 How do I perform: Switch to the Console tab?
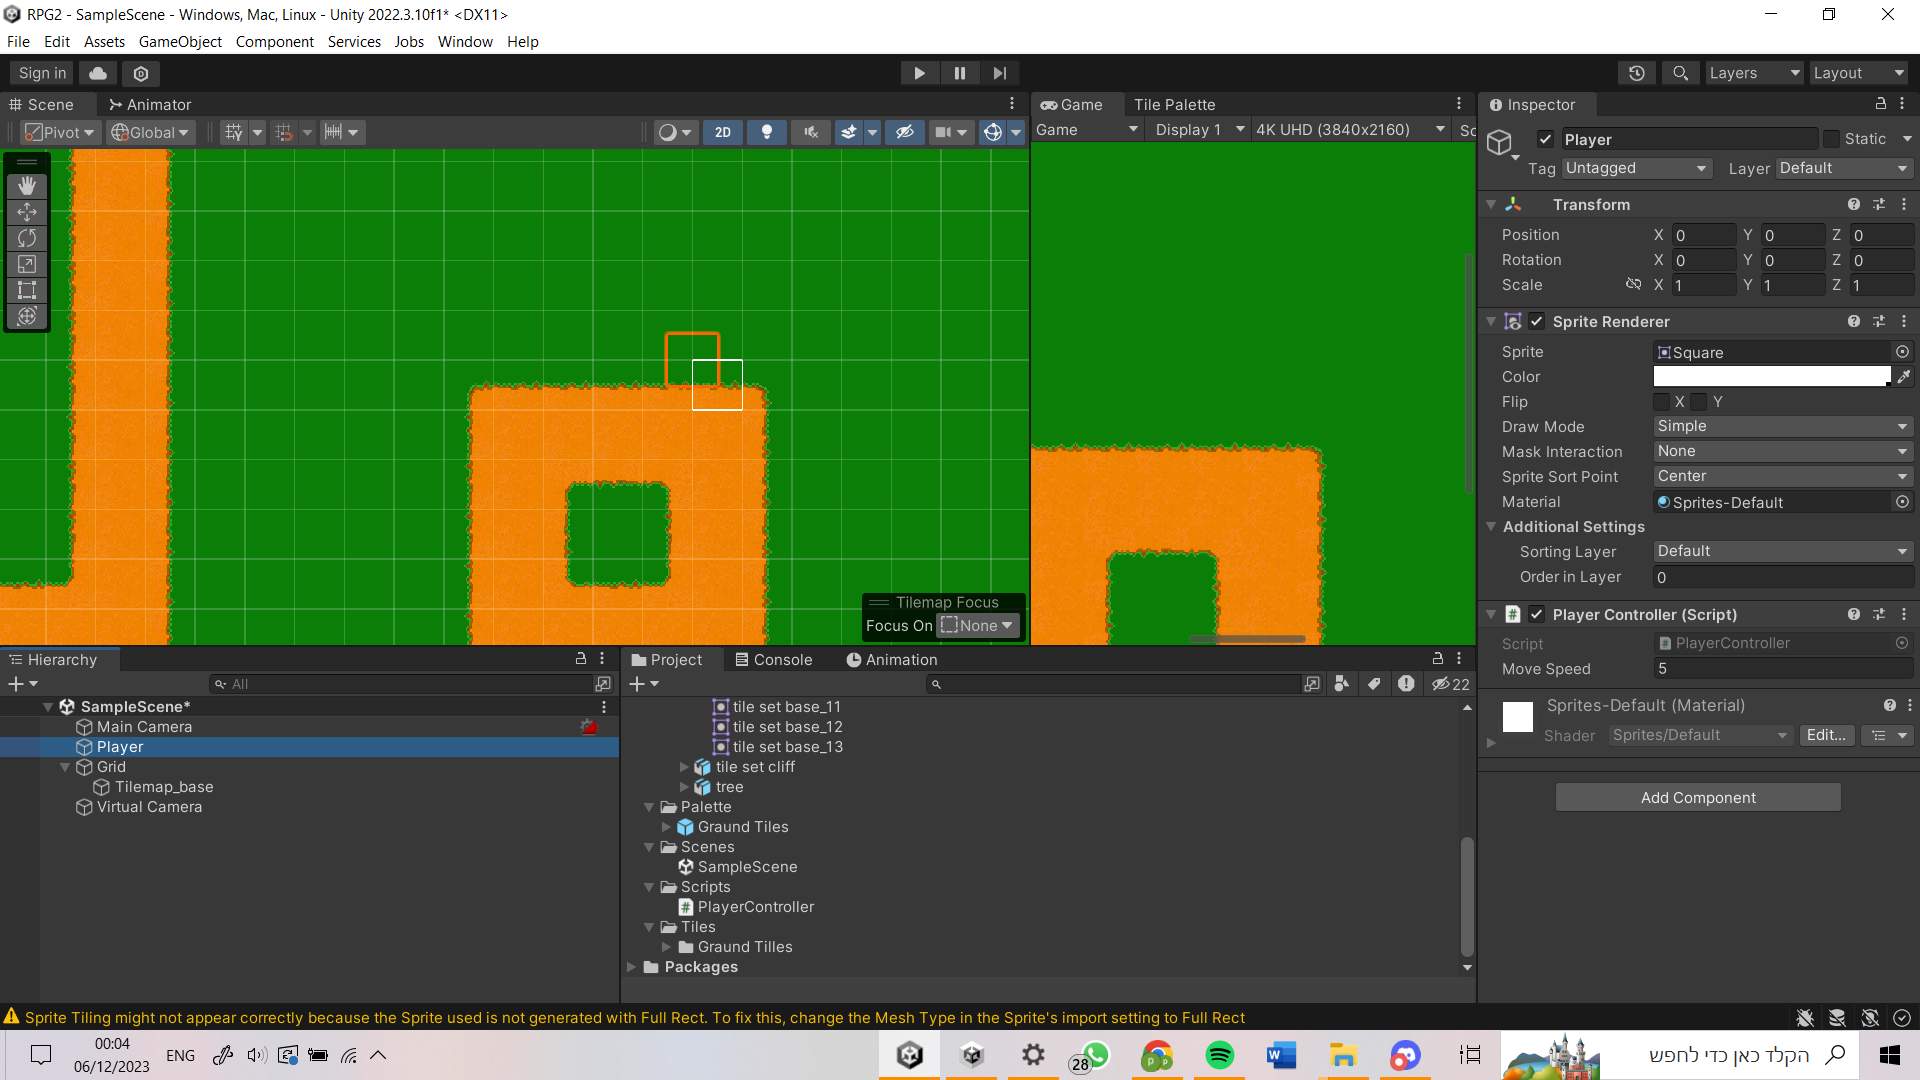(x=773, y=660)
